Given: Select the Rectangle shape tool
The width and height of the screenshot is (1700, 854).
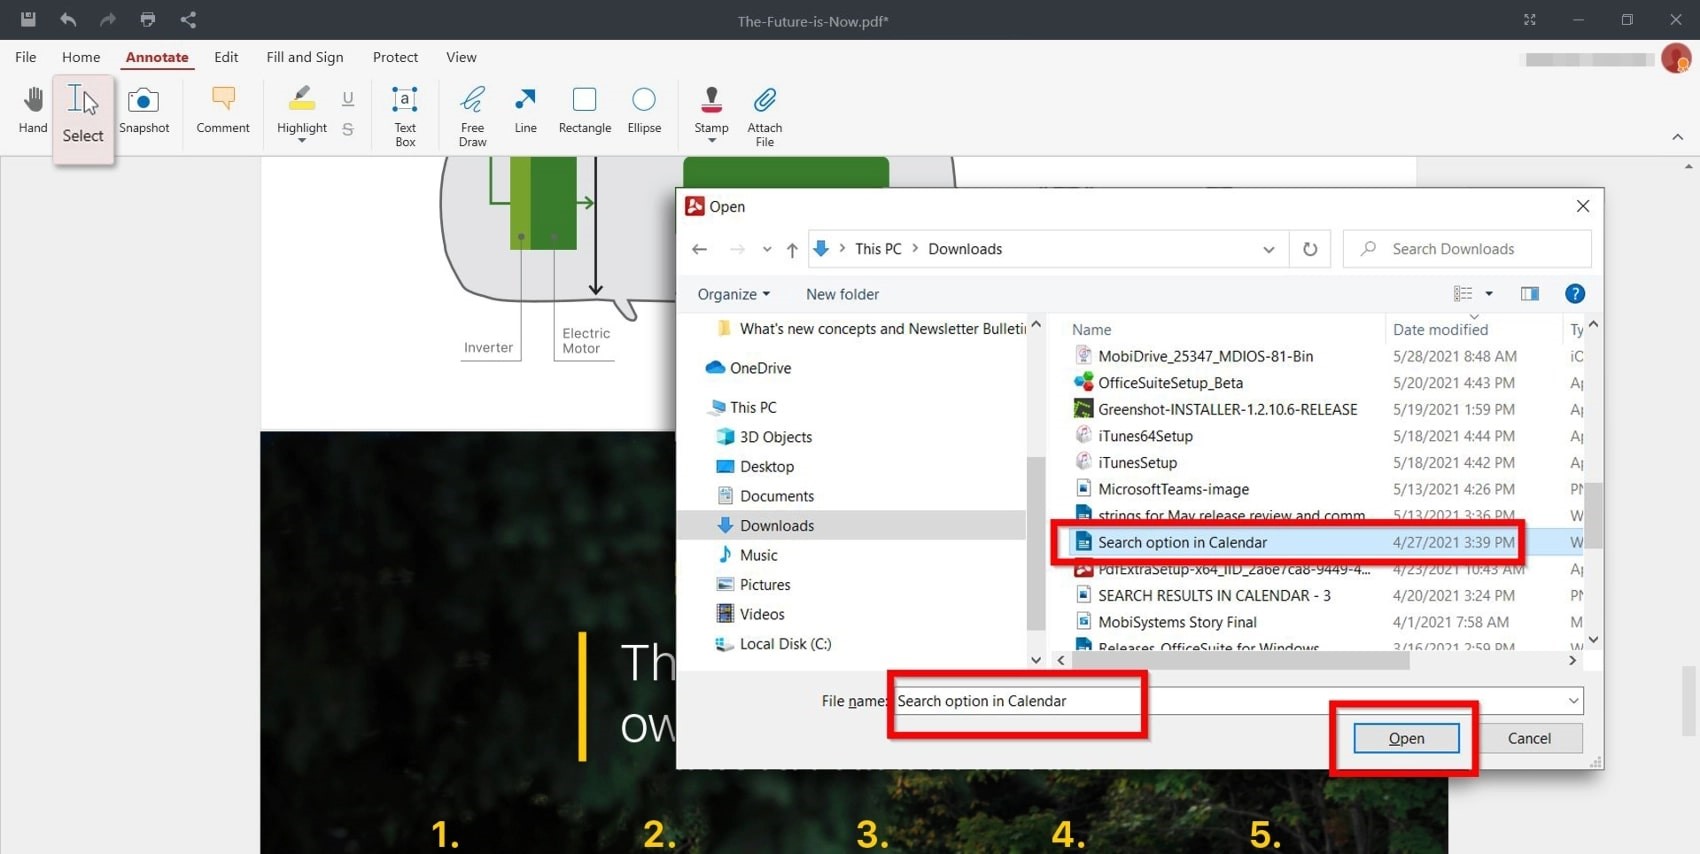Looking at the screenshot, I should 584,110.
